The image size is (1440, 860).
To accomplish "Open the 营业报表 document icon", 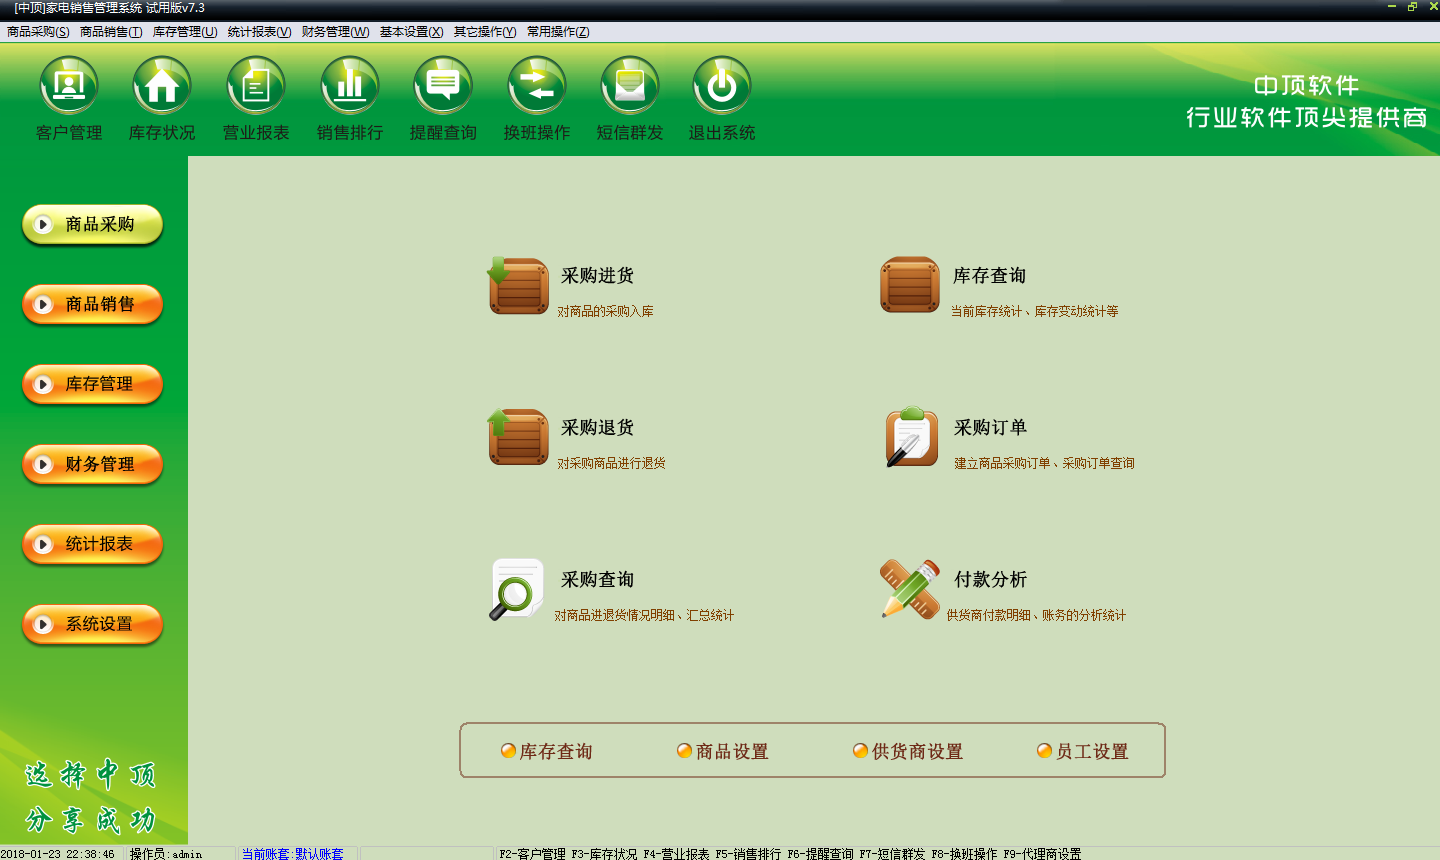I will (x=256, y=87).
